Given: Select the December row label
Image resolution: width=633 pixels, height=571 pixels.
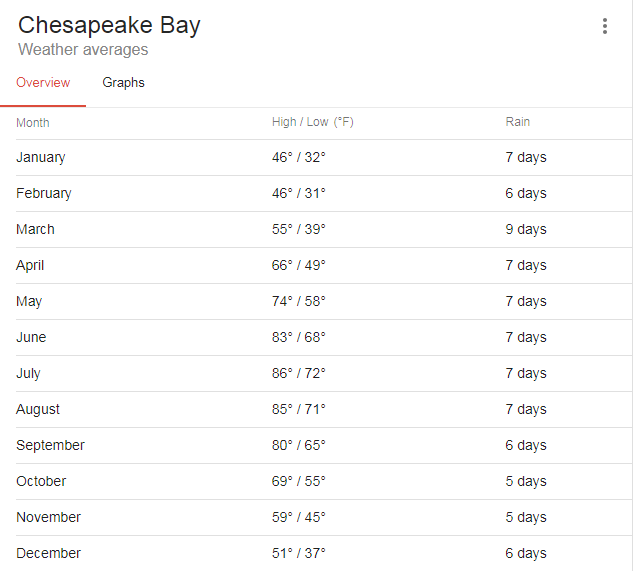Looking at the screenshot, I should click(48, 553).
